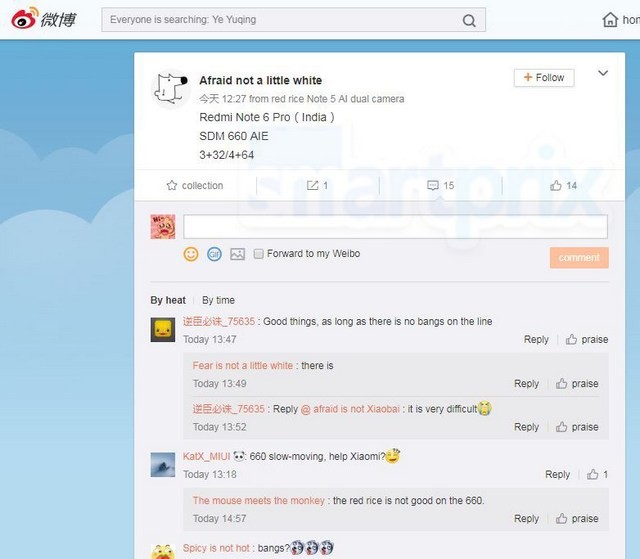Open the duck avatar of first commenter
The width and height of the screenshot is (640, 559).
coord(162,330)
